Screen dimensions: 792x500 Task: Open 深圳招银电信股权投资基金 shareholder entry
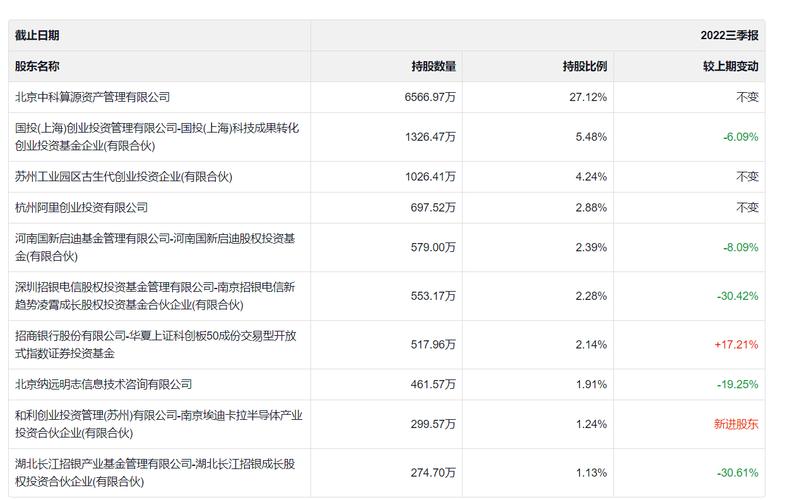tap(155, 296)
